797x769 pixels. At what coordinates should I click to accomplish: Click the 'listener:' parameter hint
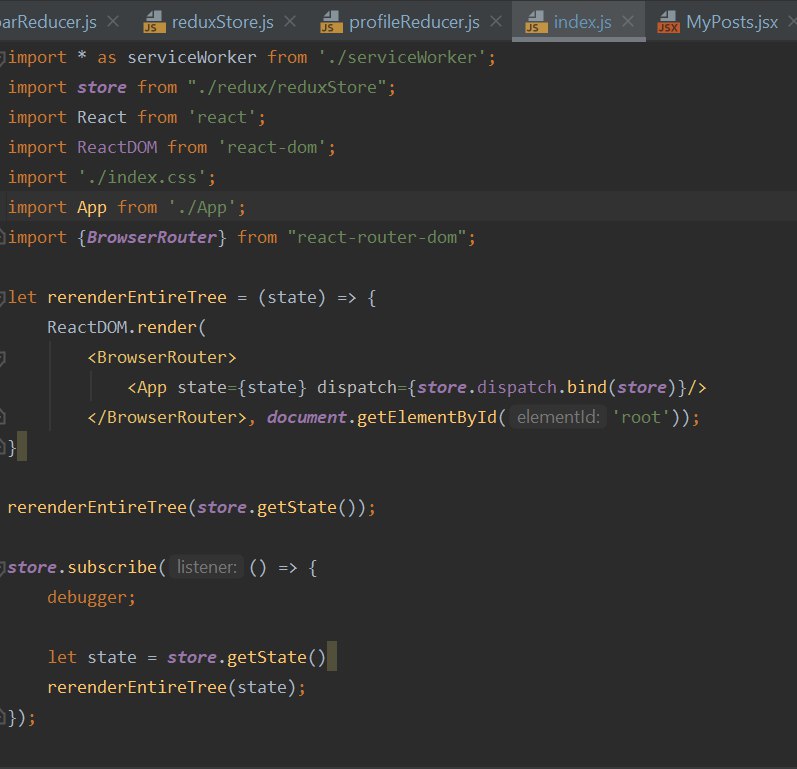(207, 567)
